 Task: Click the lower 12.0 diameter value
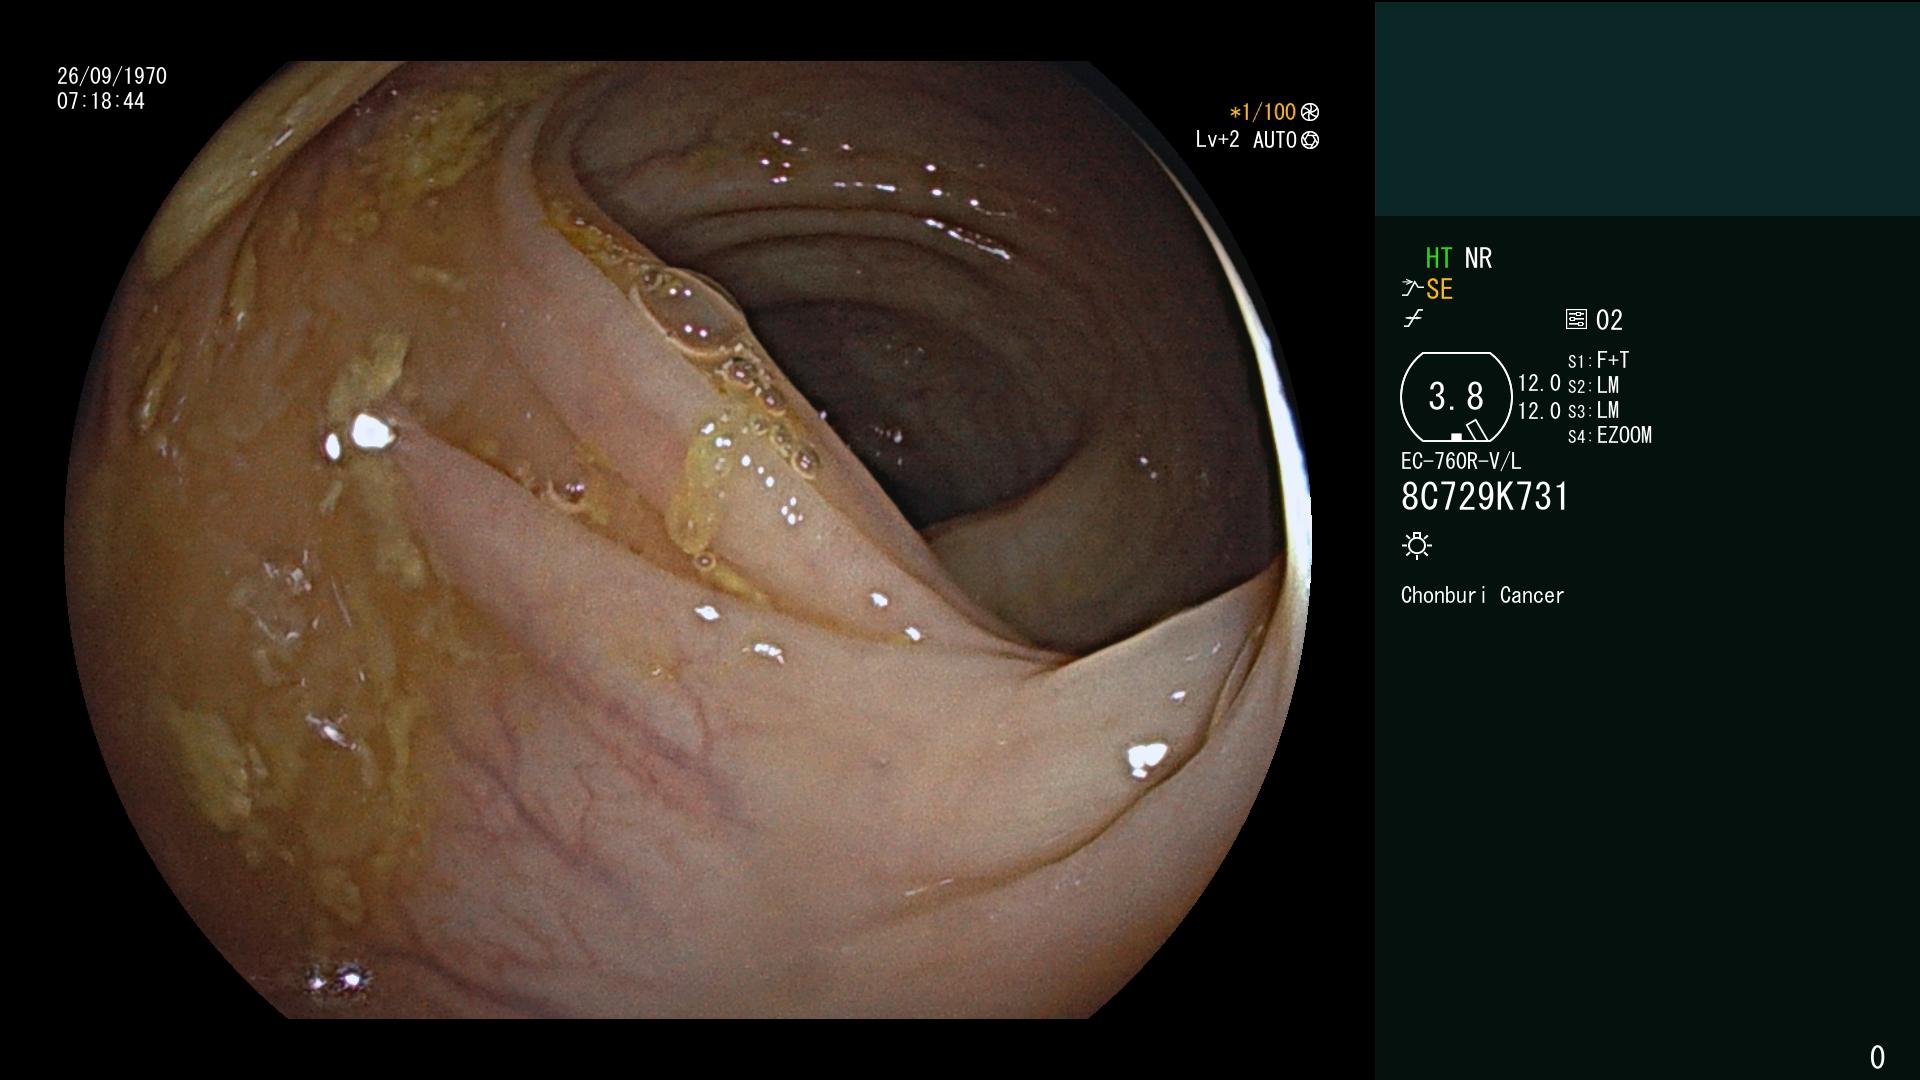[x=1539, y=411]
